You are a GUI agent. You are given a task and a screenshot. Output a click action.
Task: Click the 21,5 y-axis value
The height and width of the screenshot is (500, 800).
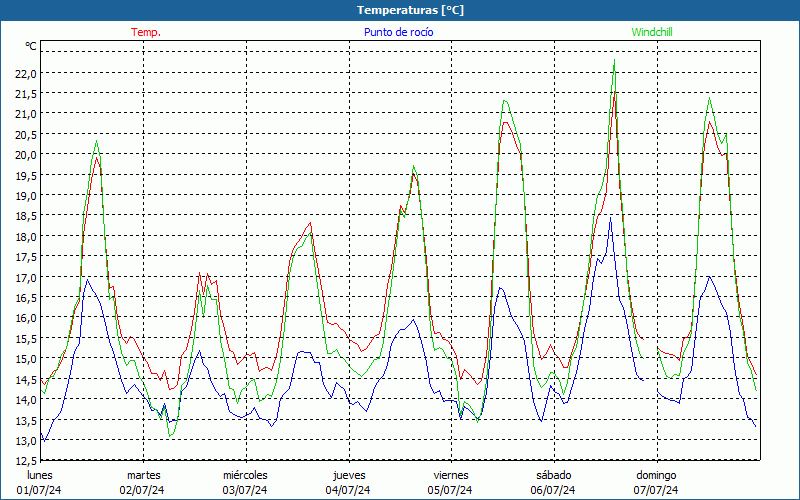coord(26,94)
